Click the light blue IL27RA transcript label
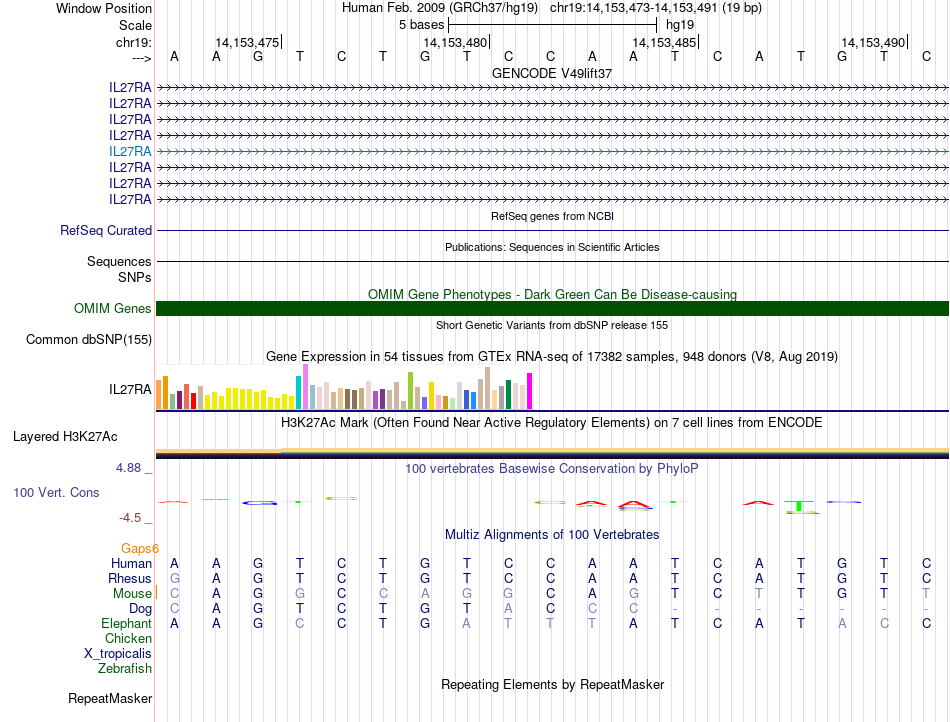The image size is (950, 722). pos(130,151)
